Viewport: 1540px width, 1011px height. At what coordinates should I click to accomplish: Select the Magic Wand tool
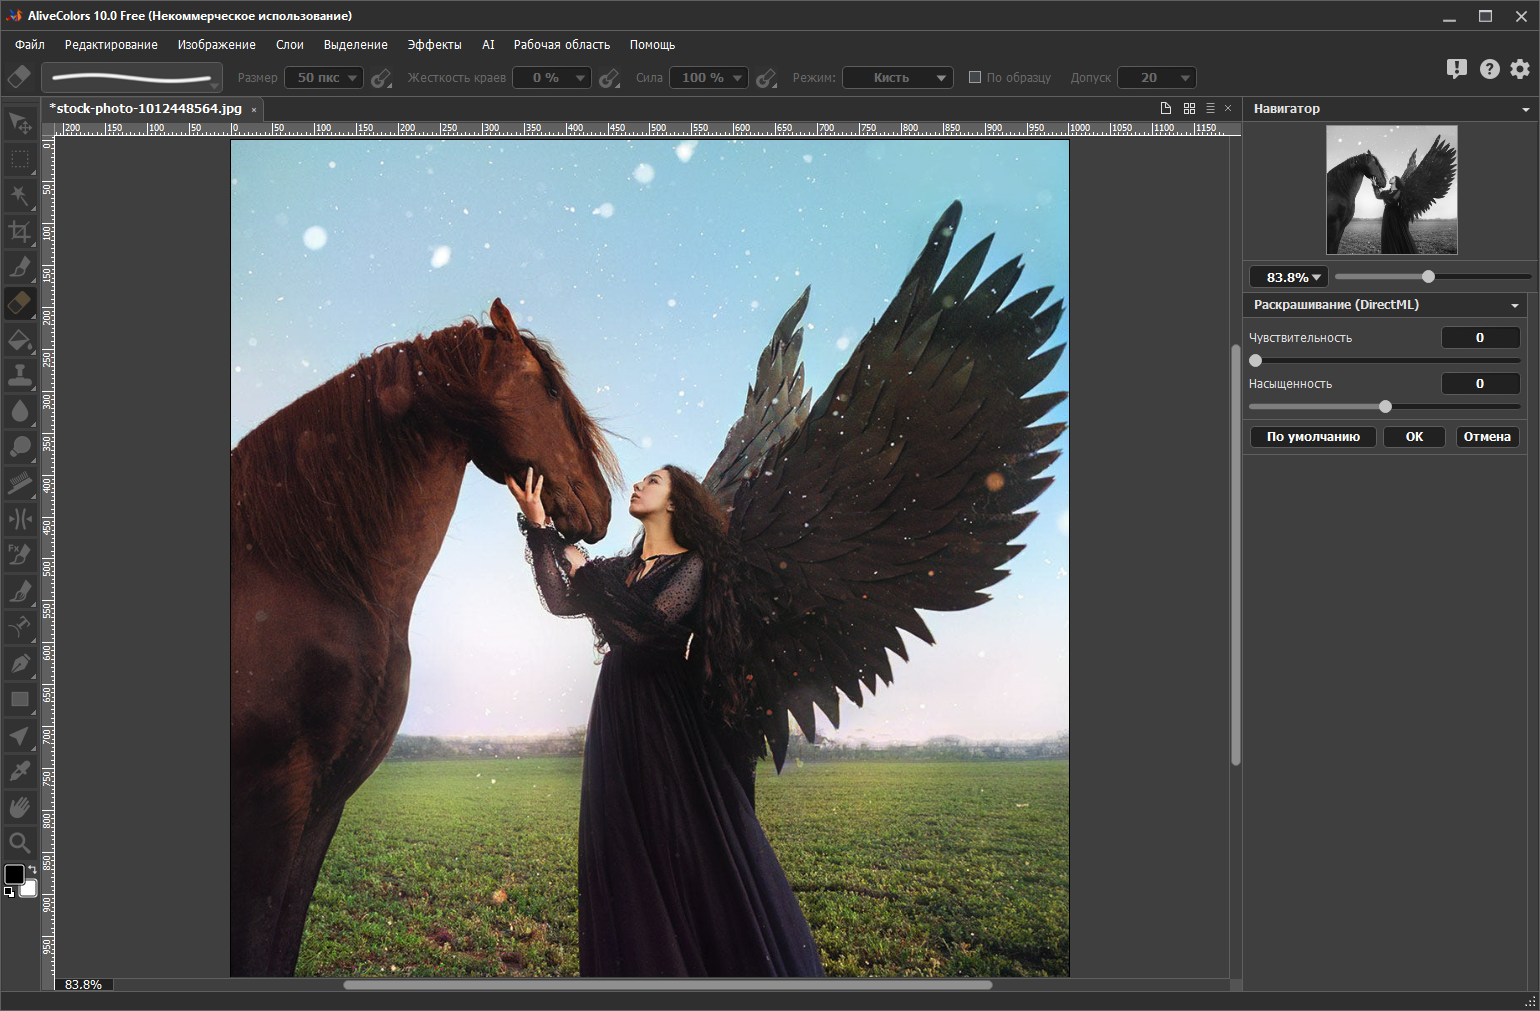19,195
